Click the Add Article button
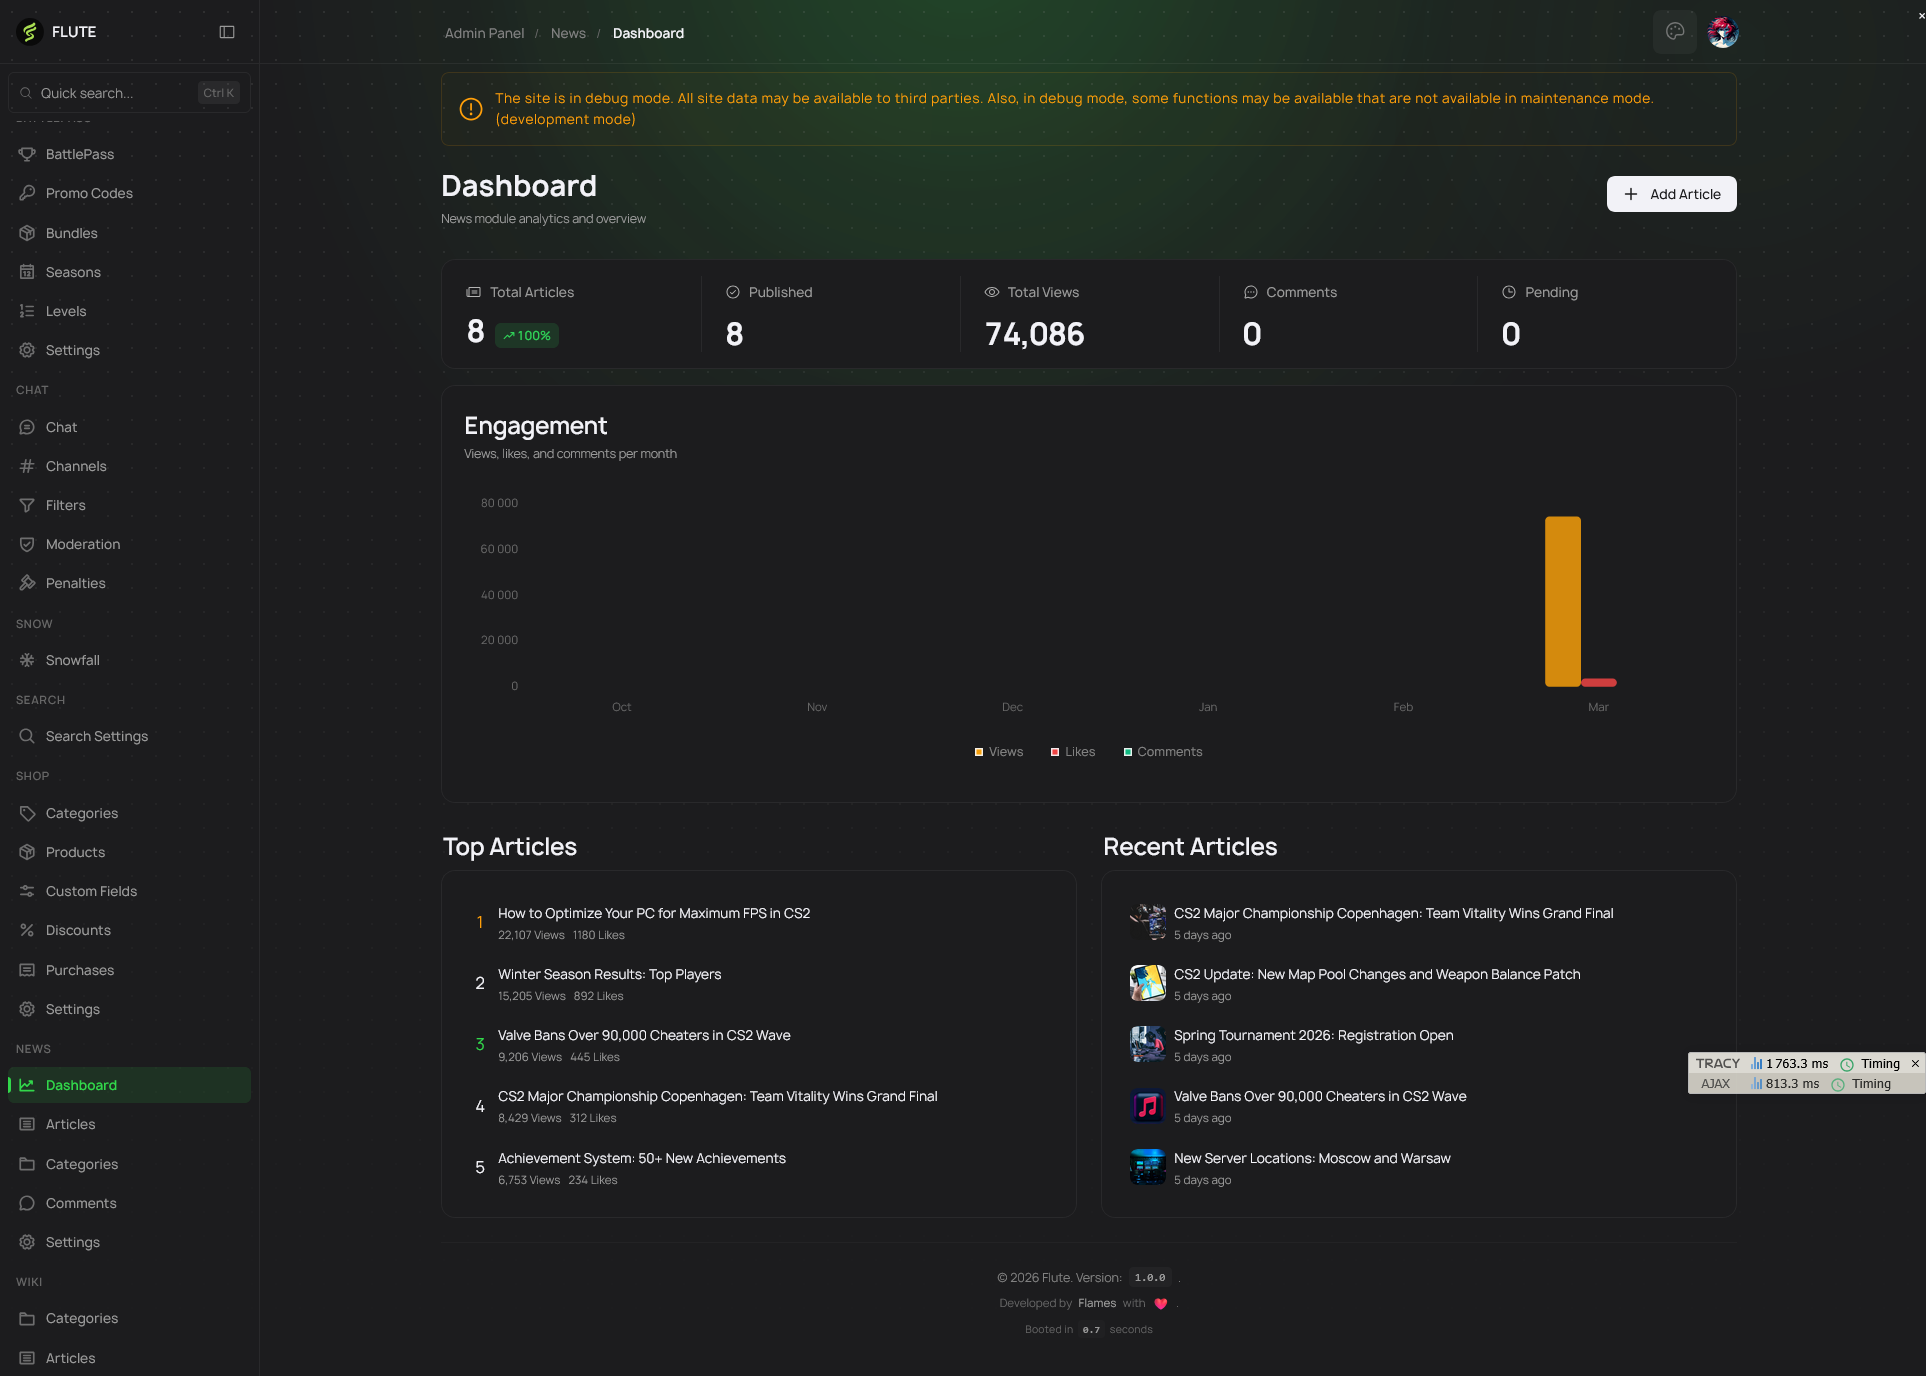This screenshot has width=1926, height=1376. click(1671, 194)
